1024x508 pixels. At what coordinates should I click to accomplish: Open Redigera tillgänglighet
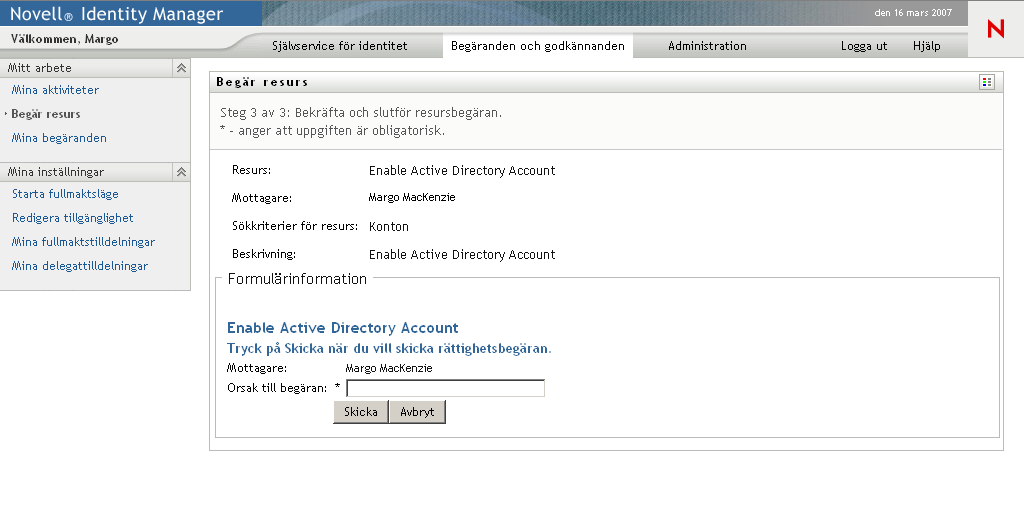coord(72,218)
